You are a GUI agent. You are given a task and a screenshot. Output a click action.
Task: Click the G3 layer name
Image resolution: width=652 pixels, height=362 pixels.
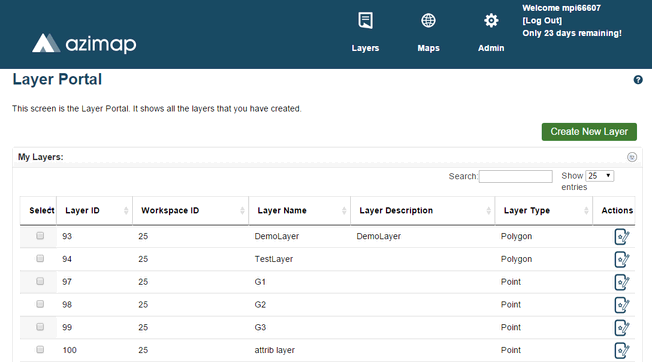tap(260, 328)
